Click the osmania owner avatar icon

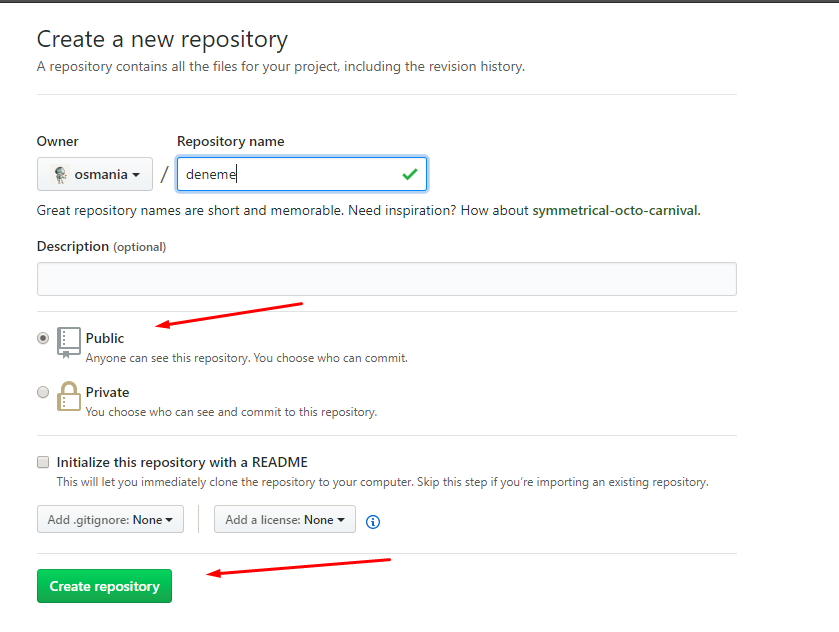coord(60,174)
